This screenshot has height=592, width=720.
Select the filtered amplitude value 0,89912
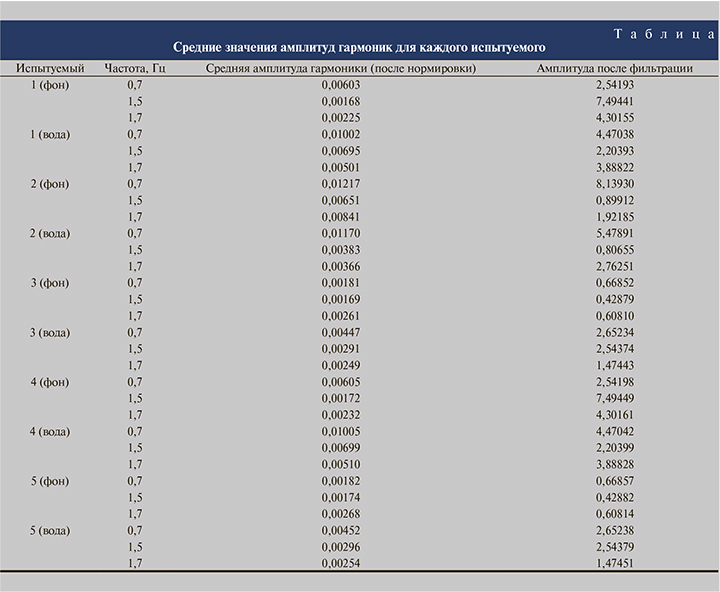(615, 200)
